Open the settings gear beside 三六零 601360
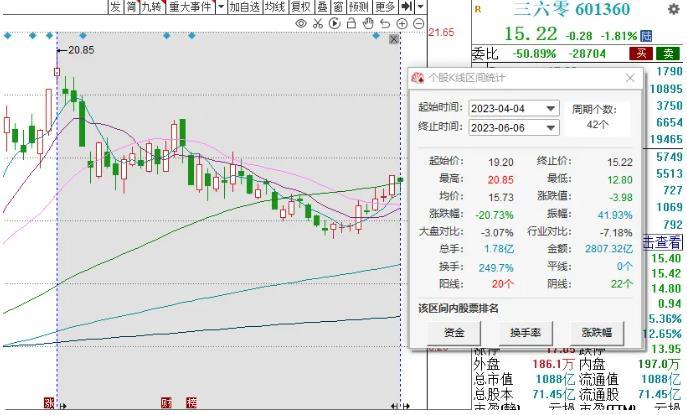 673,9
